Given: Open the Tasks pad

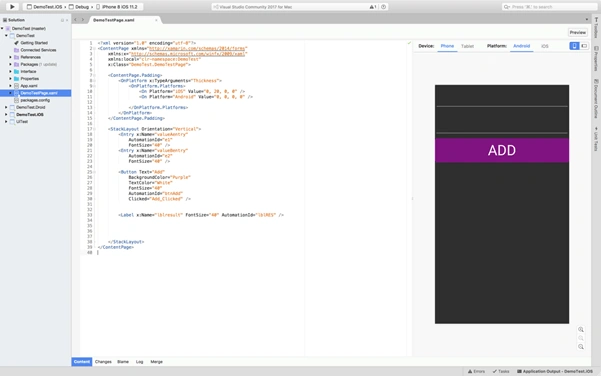Looking at the screenshot, I should pos(501,371).
